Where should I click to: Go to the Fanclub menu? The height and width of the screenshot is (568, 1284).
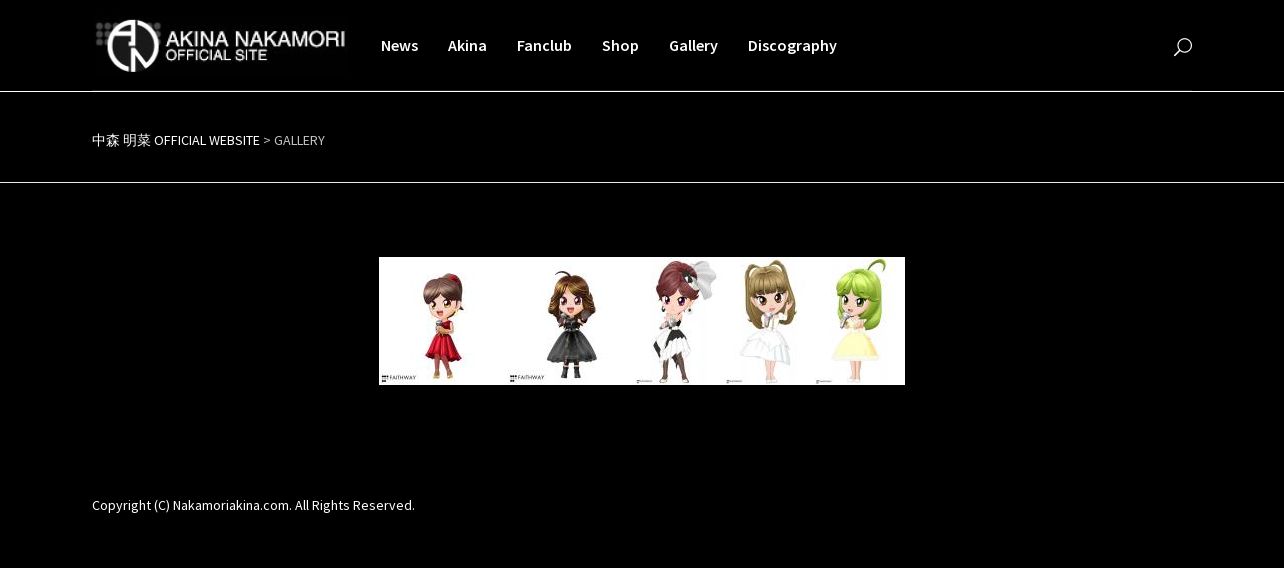[544, 45]
